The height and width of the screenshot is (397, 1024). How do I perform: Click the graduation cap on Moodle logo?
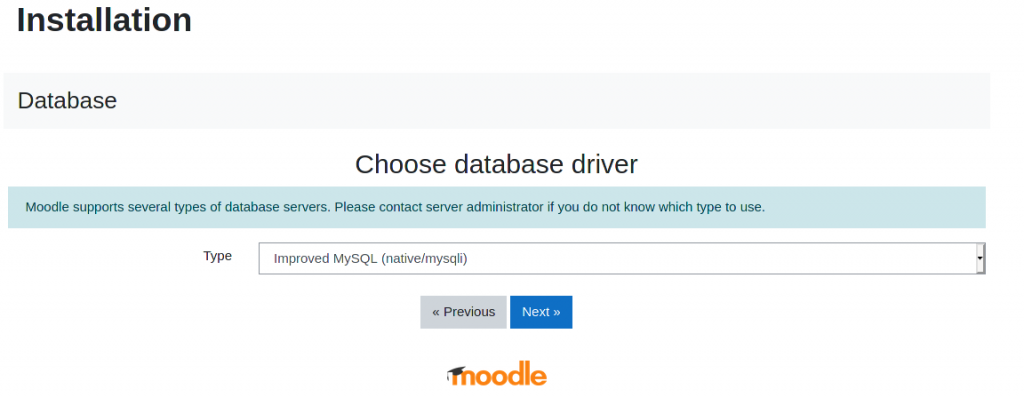(456, 373)
